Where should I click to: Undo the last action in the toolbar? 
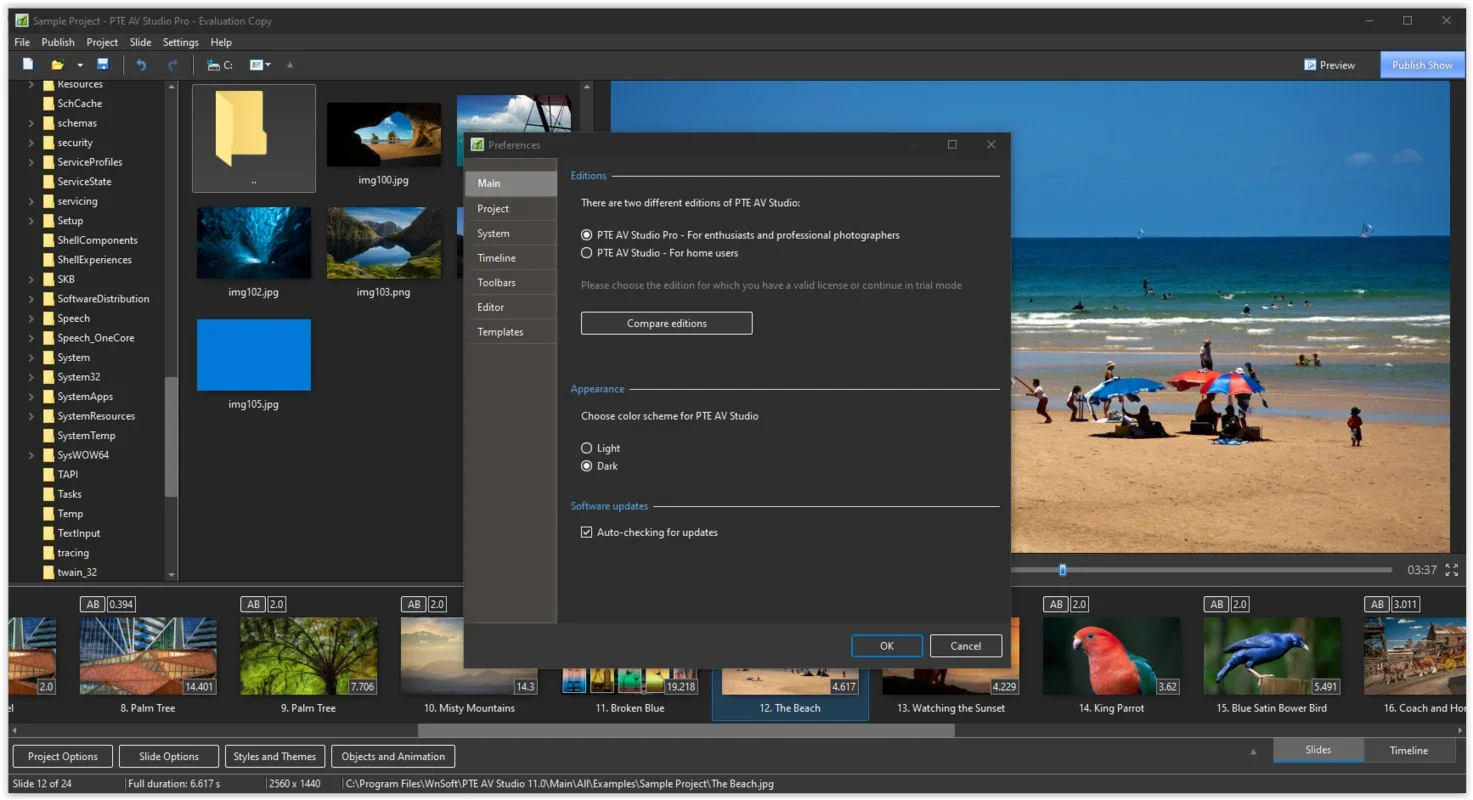[141, 65]
